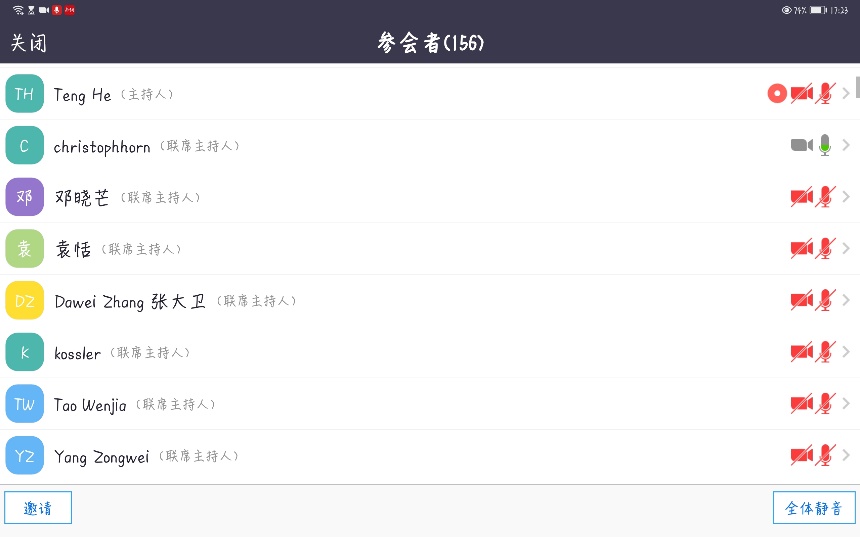The height and width of the screenshot is (537, 860).
Task: Toggle 邓晓芒's muted microphone
Action: tap(825, 197)
